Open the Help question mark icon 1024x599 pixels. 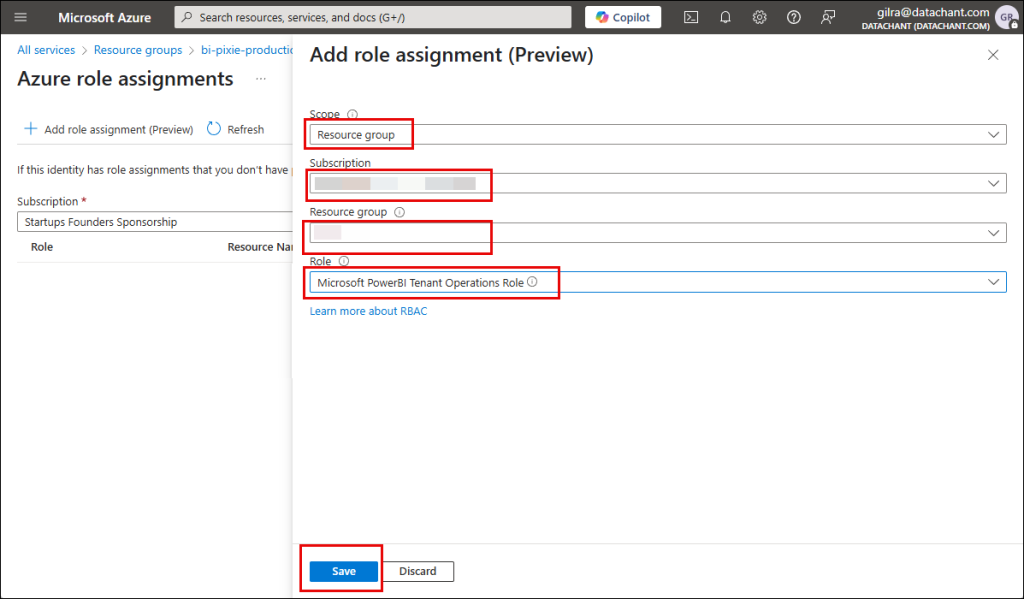(x=793, y=17)
